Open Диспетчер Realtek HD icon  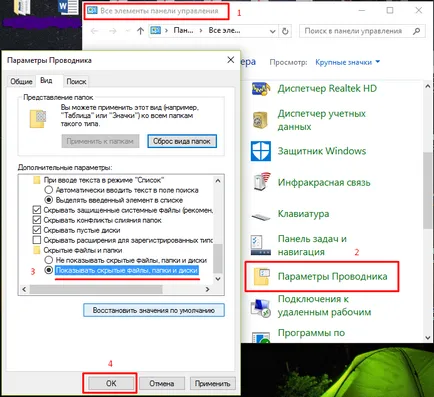pyautogui.click(x=261, y=89)
